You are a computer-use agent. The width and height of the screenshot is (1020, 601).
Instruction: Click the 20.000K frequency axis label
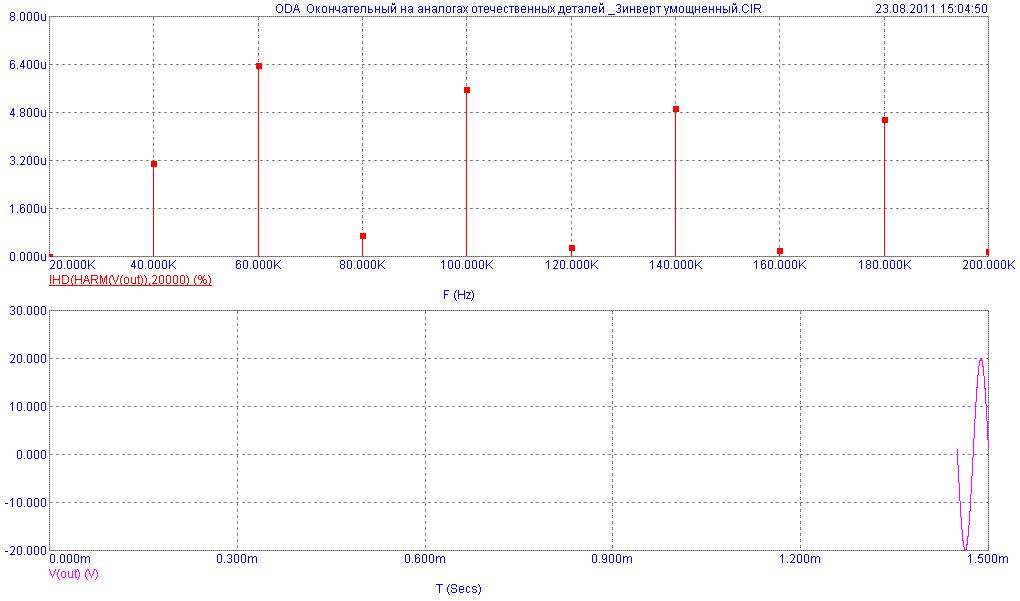(72, 265)
